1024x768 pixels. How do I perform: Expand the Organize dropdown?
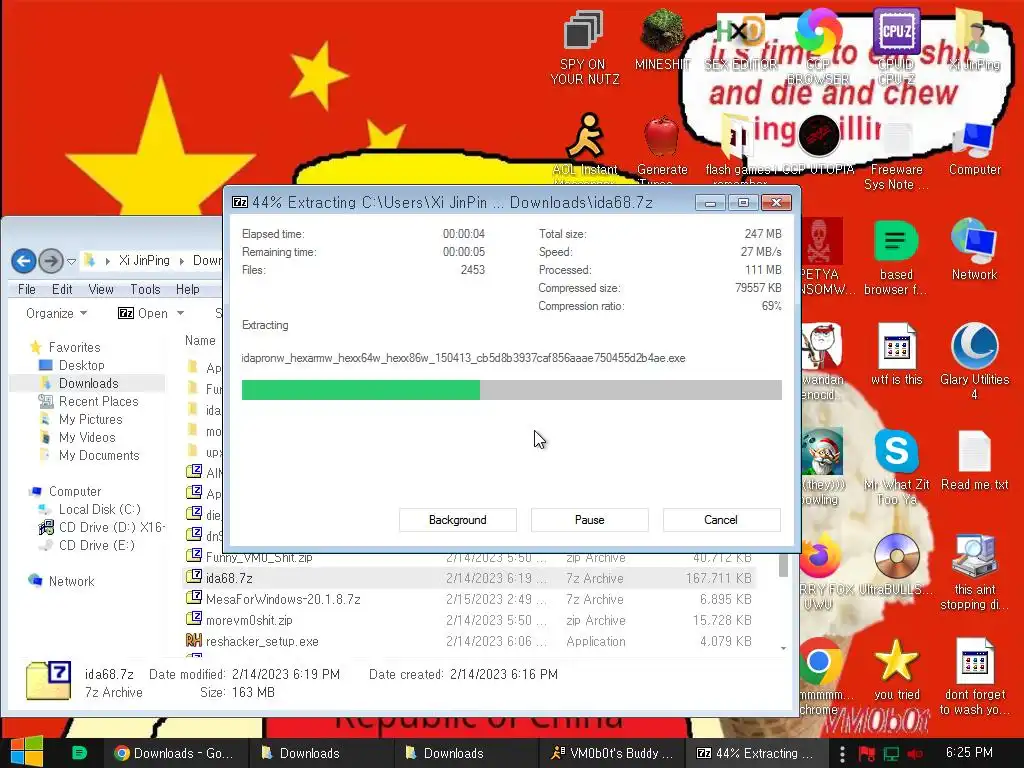[x=56, y=313]
